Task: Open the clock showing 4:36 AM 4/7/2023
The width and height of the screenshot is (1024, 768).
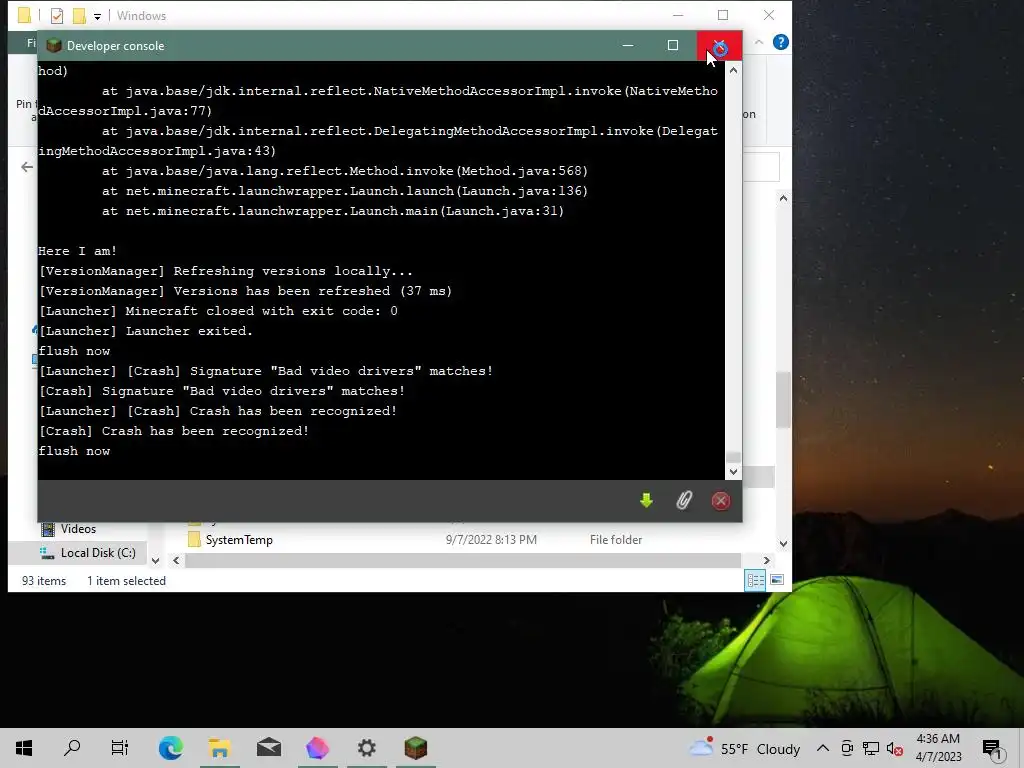Action: (938, 748)
